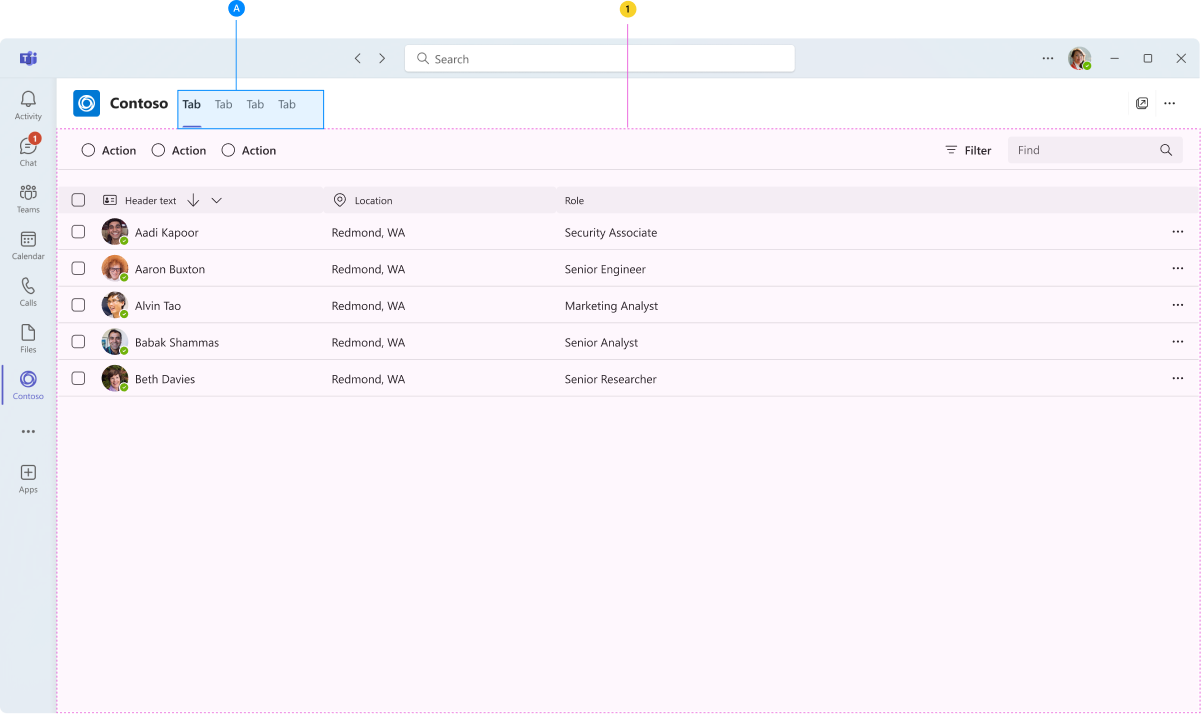Switch to the fourth Tab
This screenshot has width=1201, height=714.
pos(287,105)
